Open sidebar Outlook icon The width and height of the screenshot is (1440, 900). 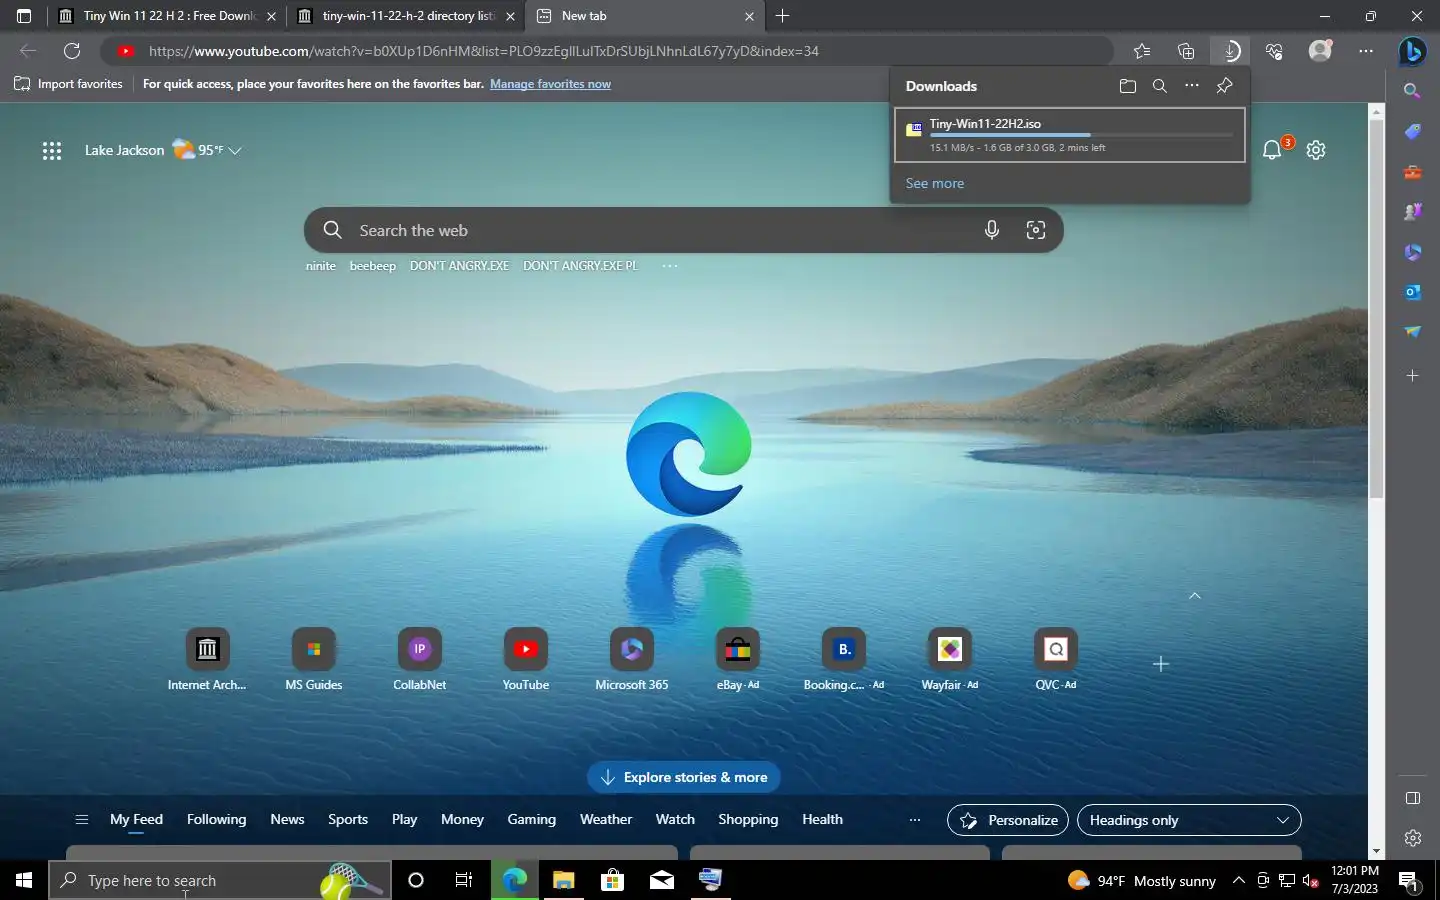coord(1412,292)
